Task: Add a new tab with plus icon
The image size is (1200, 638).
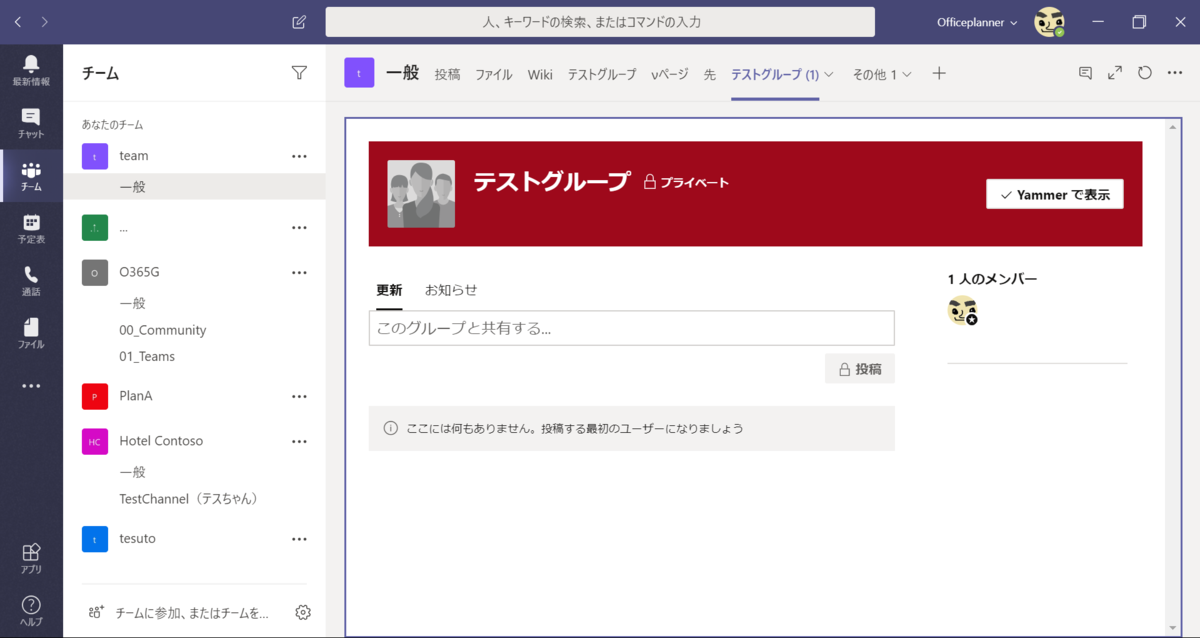Action: coord(939,73)
